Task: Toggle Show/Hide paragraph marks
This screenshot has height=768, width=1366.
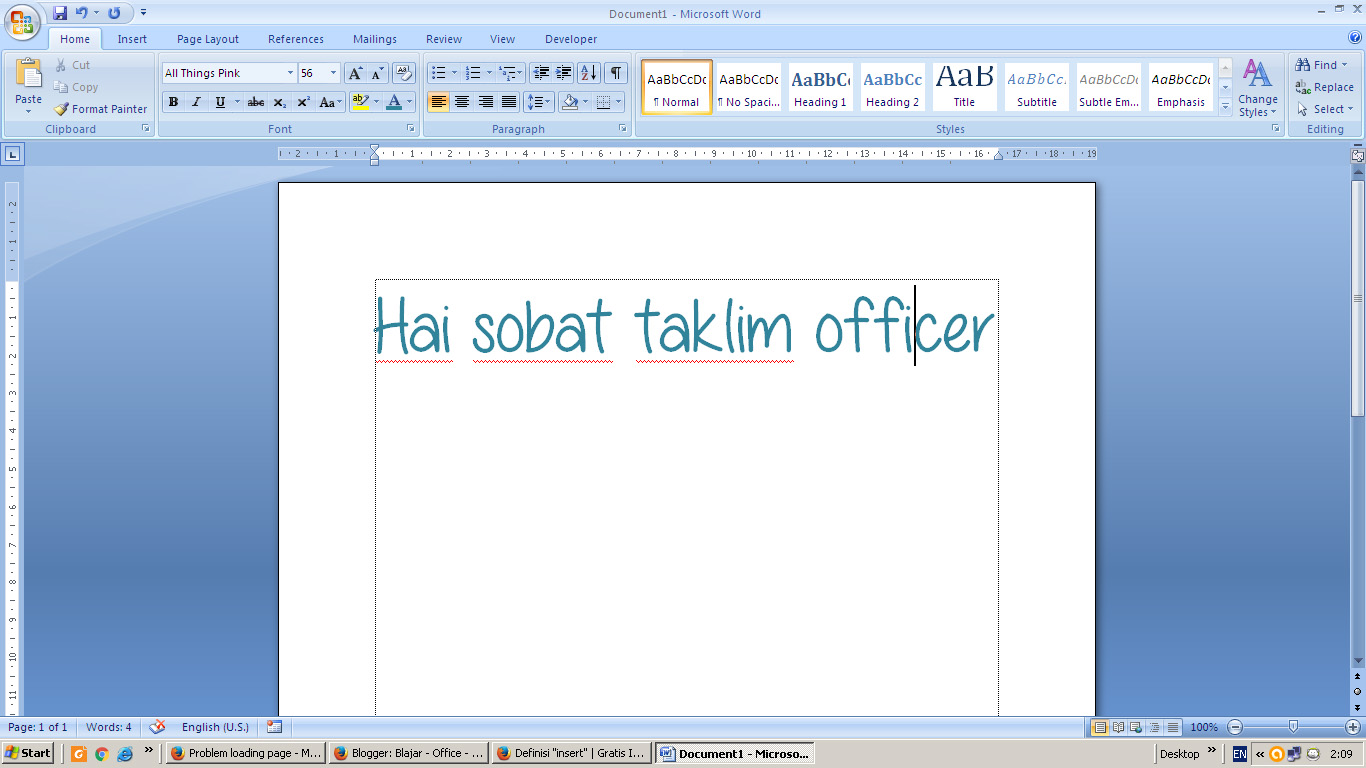Action: point(616,73)
